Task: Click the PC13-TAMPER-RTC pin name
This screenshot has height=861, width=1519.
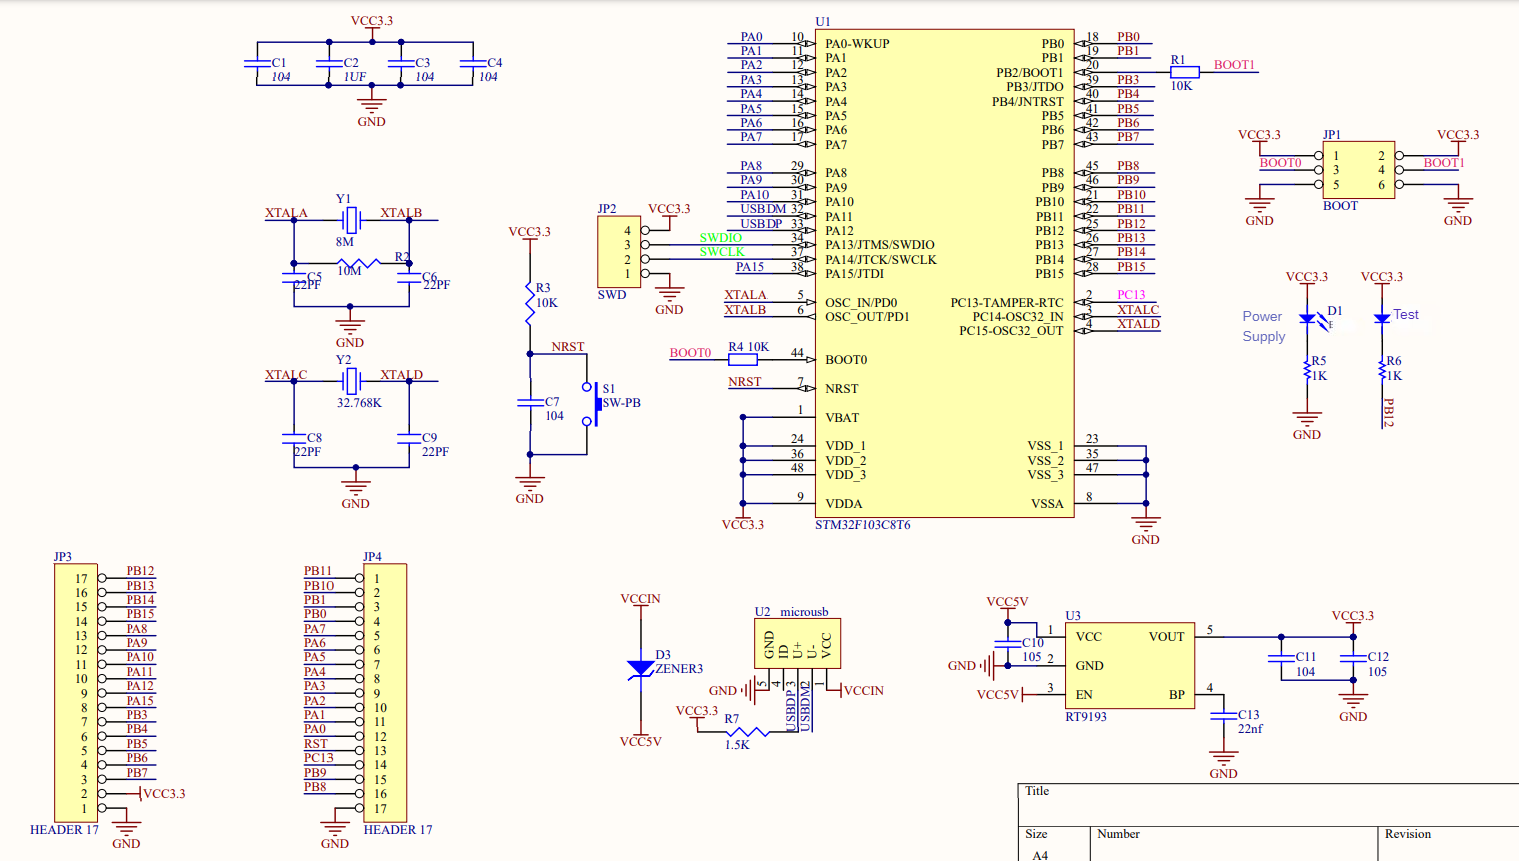Action: 1007,303
